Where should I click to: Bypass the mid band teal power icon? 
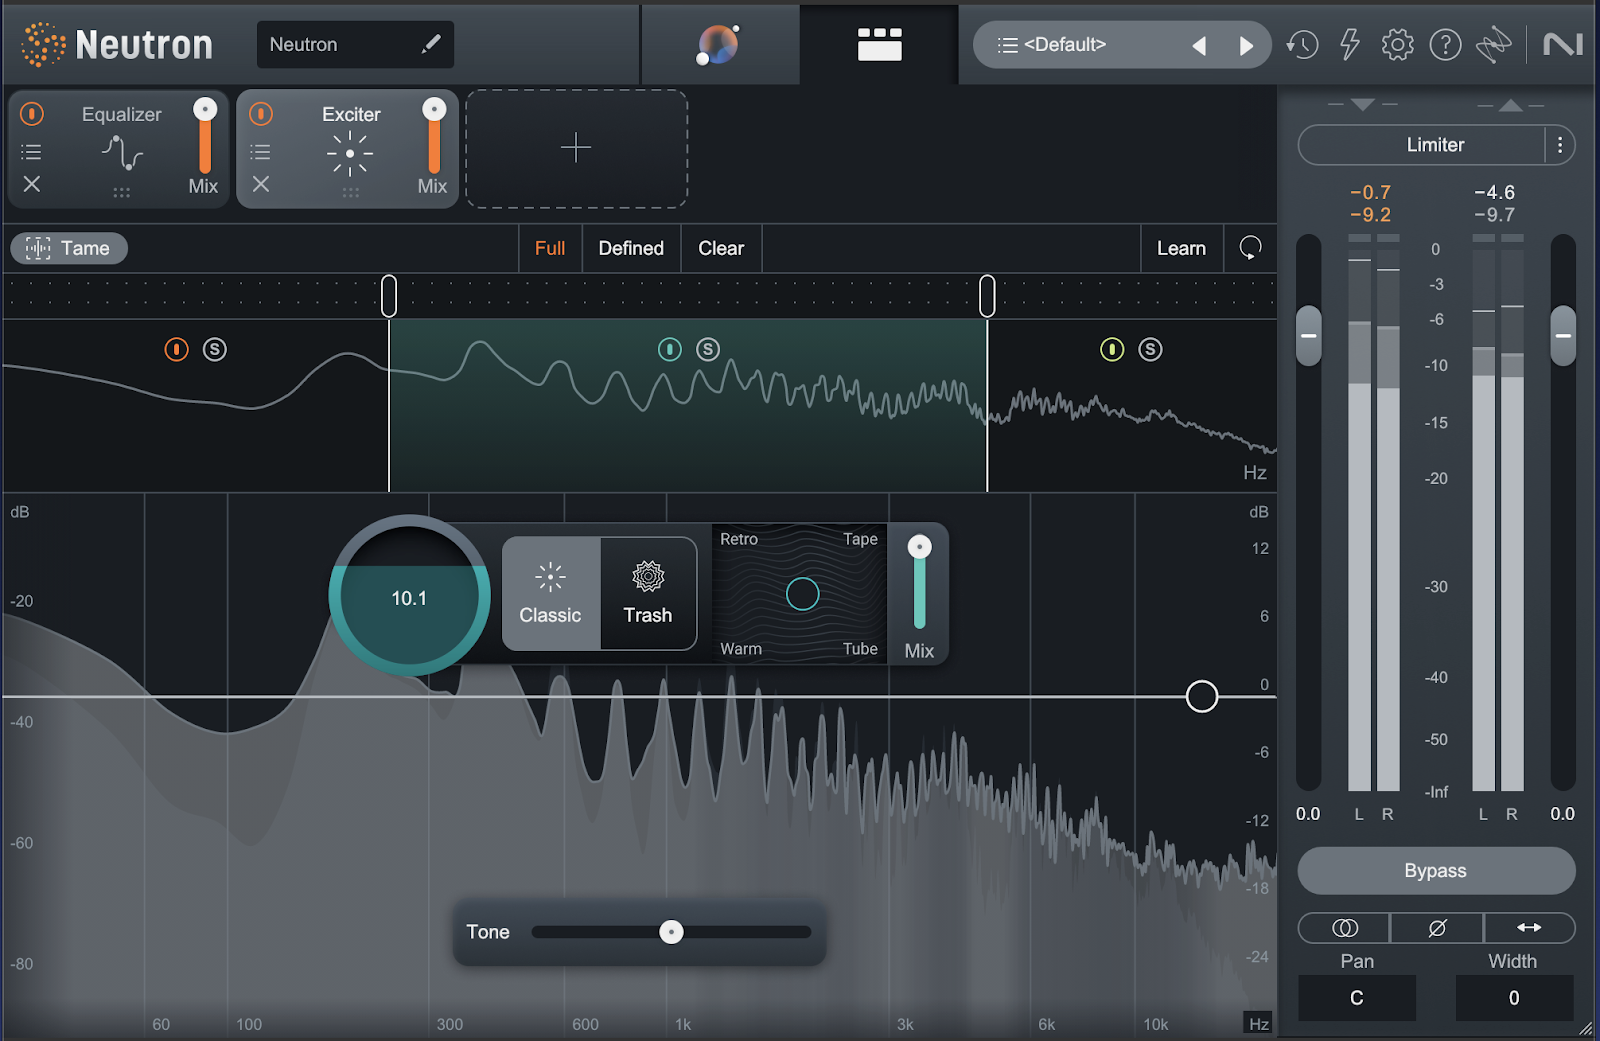click(670, 349)
